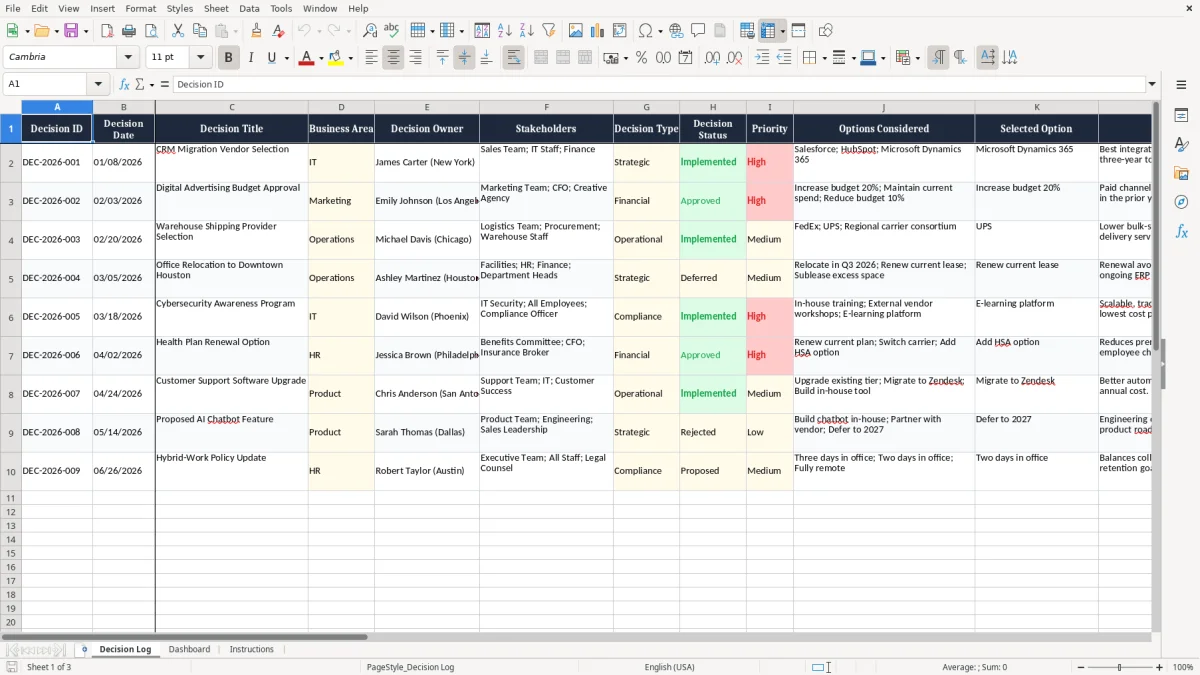Zoom in with the plus button
This screenshot has height=675, width=1200.
[1160, 667]
